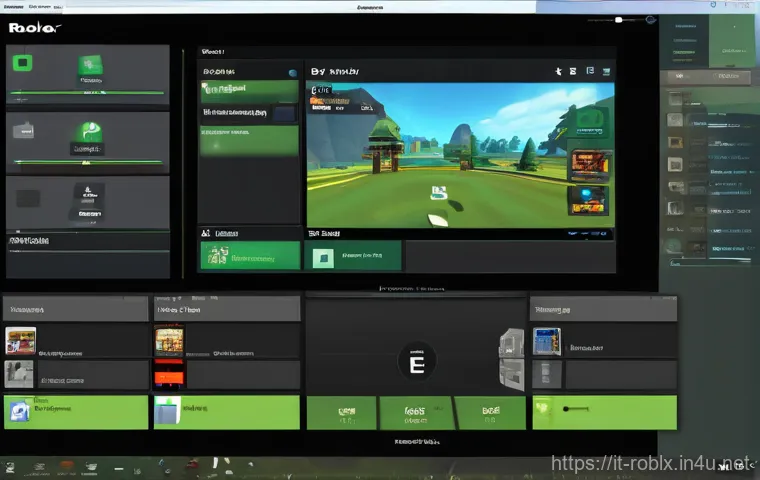Click second tab button in background side window
The width and height of the screenshot is (760, 480).
pos(728,77)
